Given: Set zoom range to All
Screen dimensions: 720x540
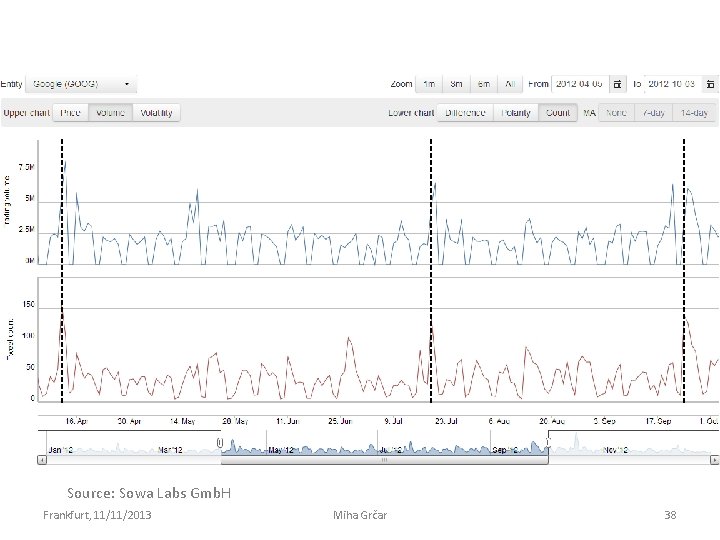Looking at the screenshot, I should tap(510, 84).
